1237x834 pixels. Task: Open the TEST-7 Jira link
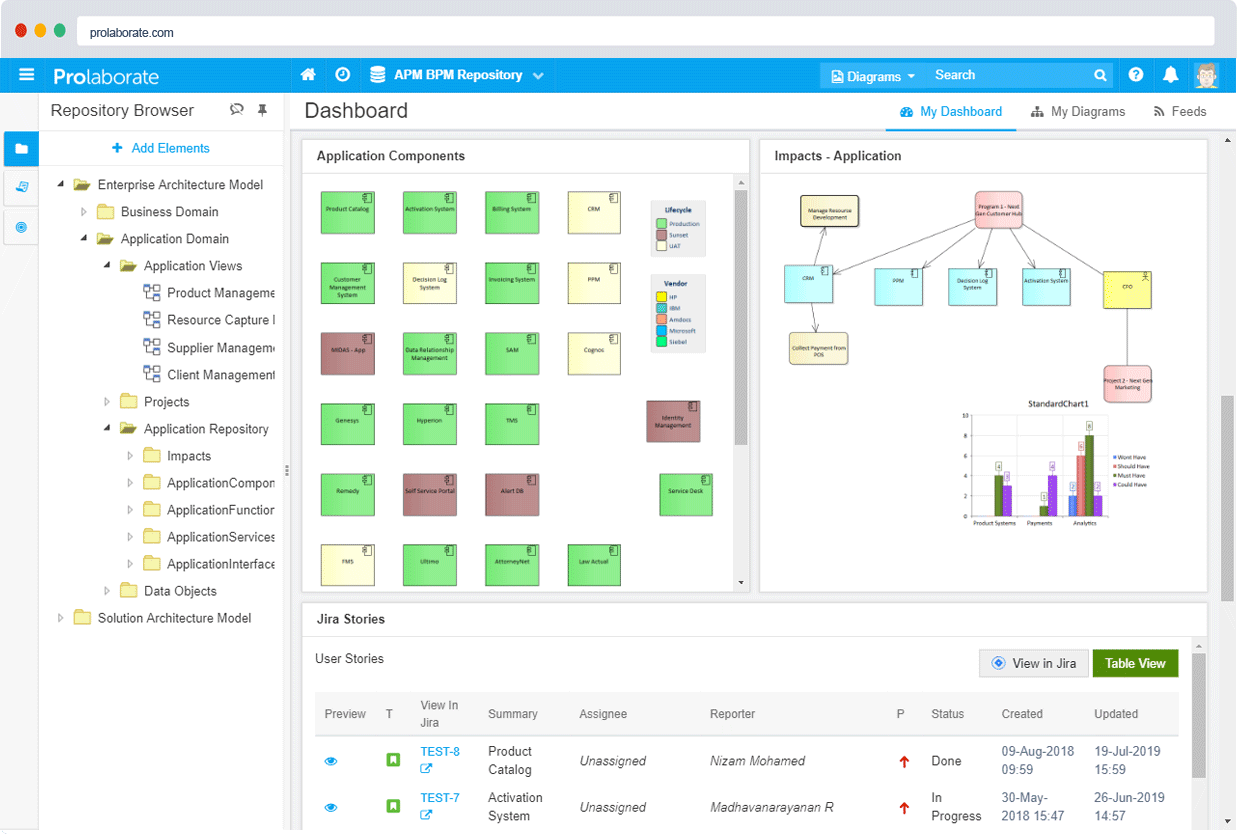point(440,798)
